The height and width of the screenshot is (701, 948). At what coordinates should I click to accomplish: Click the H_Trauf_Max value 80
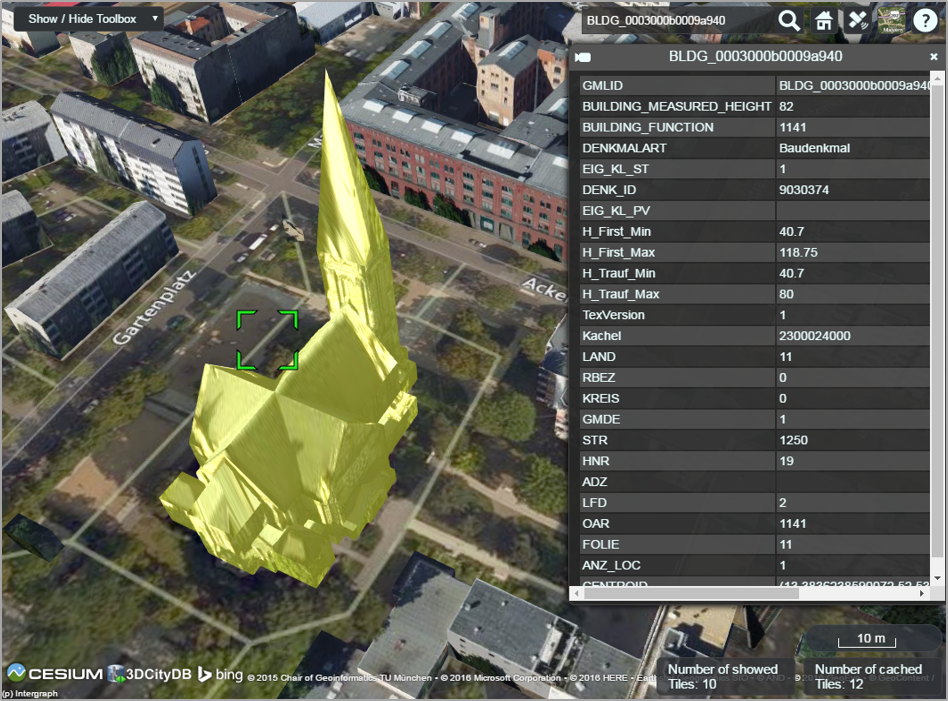[x=786, y=295]
